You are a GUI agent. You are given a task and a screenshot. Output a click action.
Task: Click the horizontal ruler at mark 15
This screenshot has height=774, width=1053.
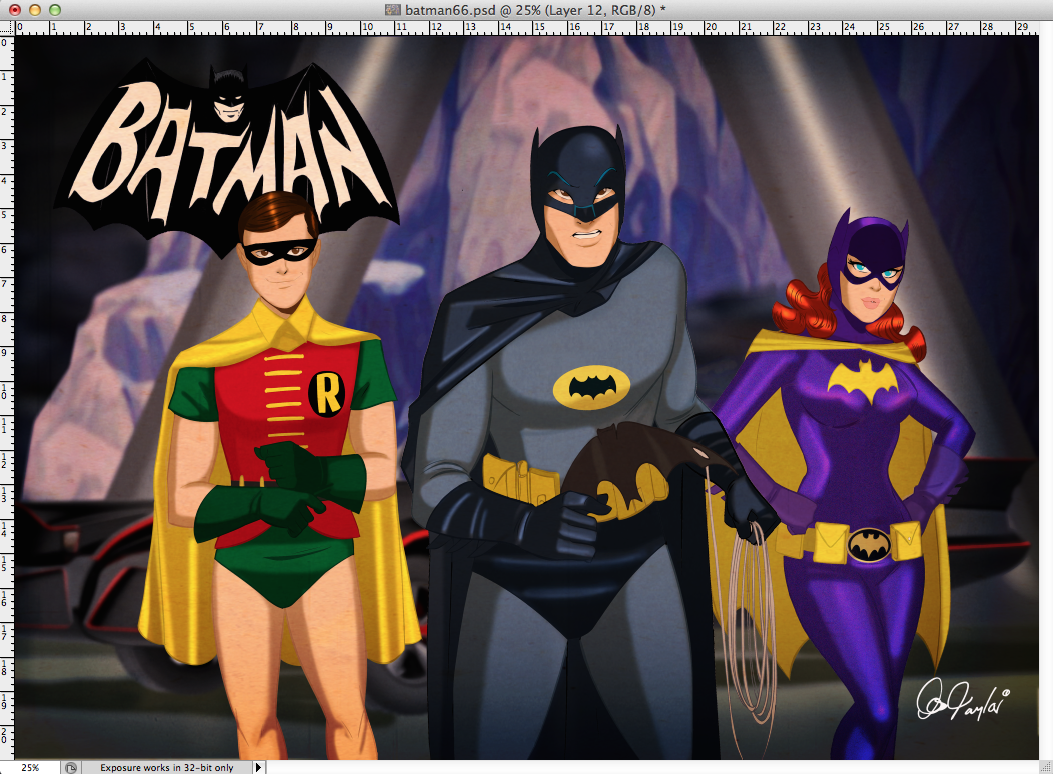(x=540, y=28)
